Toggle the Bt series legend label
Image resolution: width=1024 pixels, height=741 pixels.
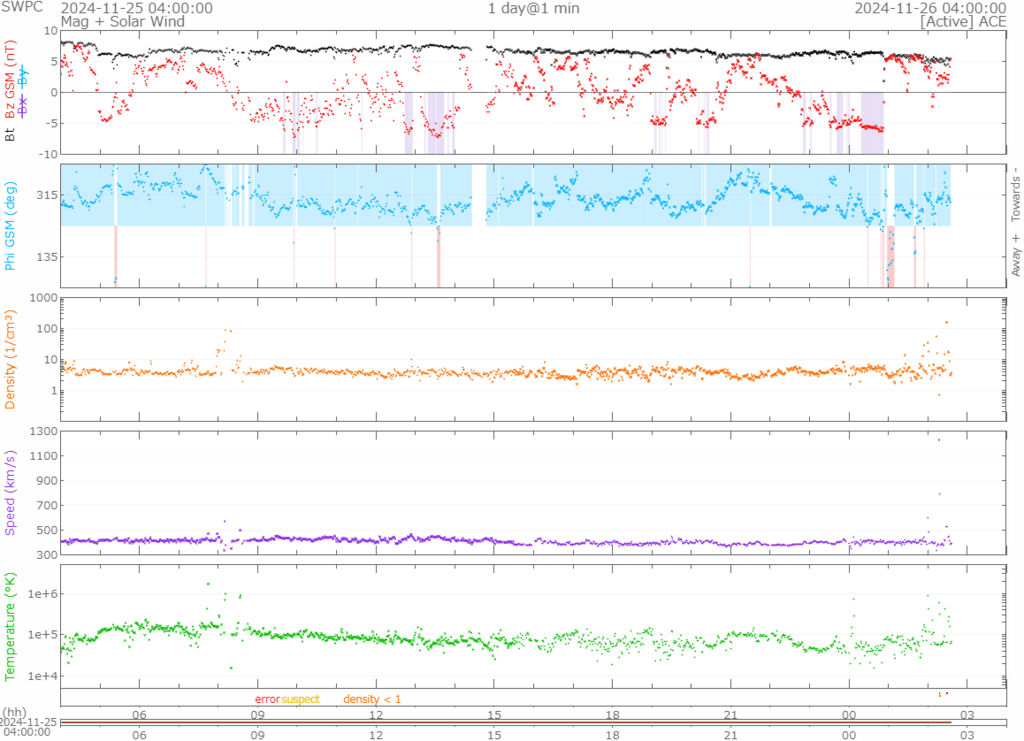pyautogui.click(x=11, y=132)
